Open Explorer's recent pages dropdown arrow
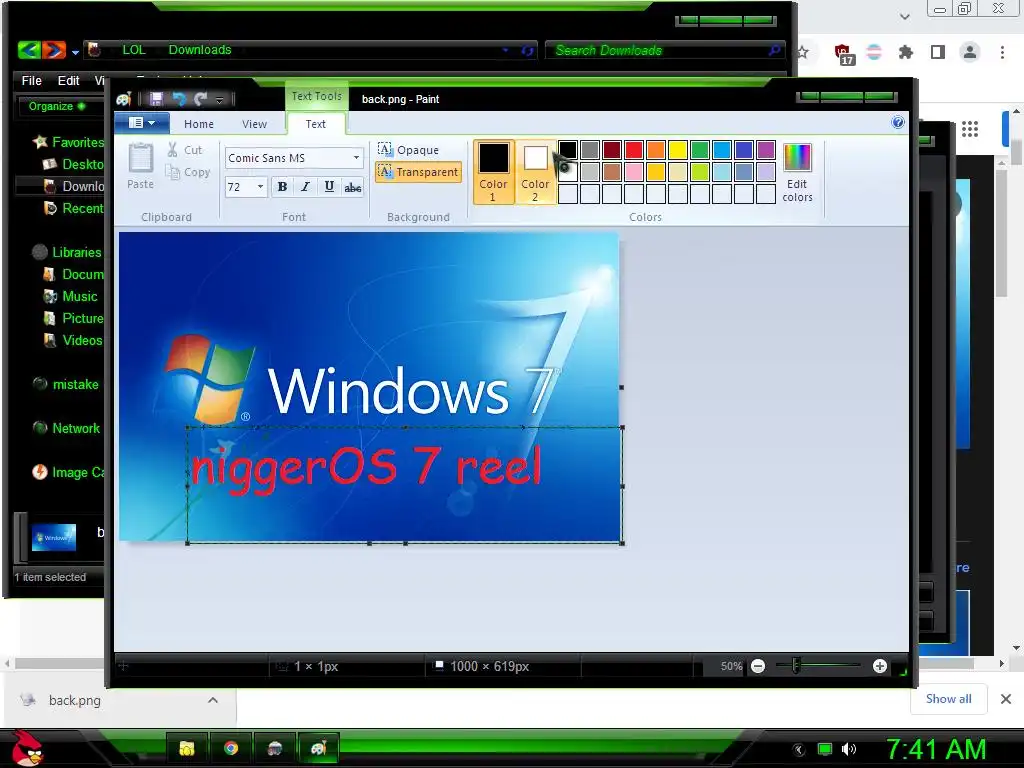Viewport: 1024px width, 768px height. click(75, 52)
